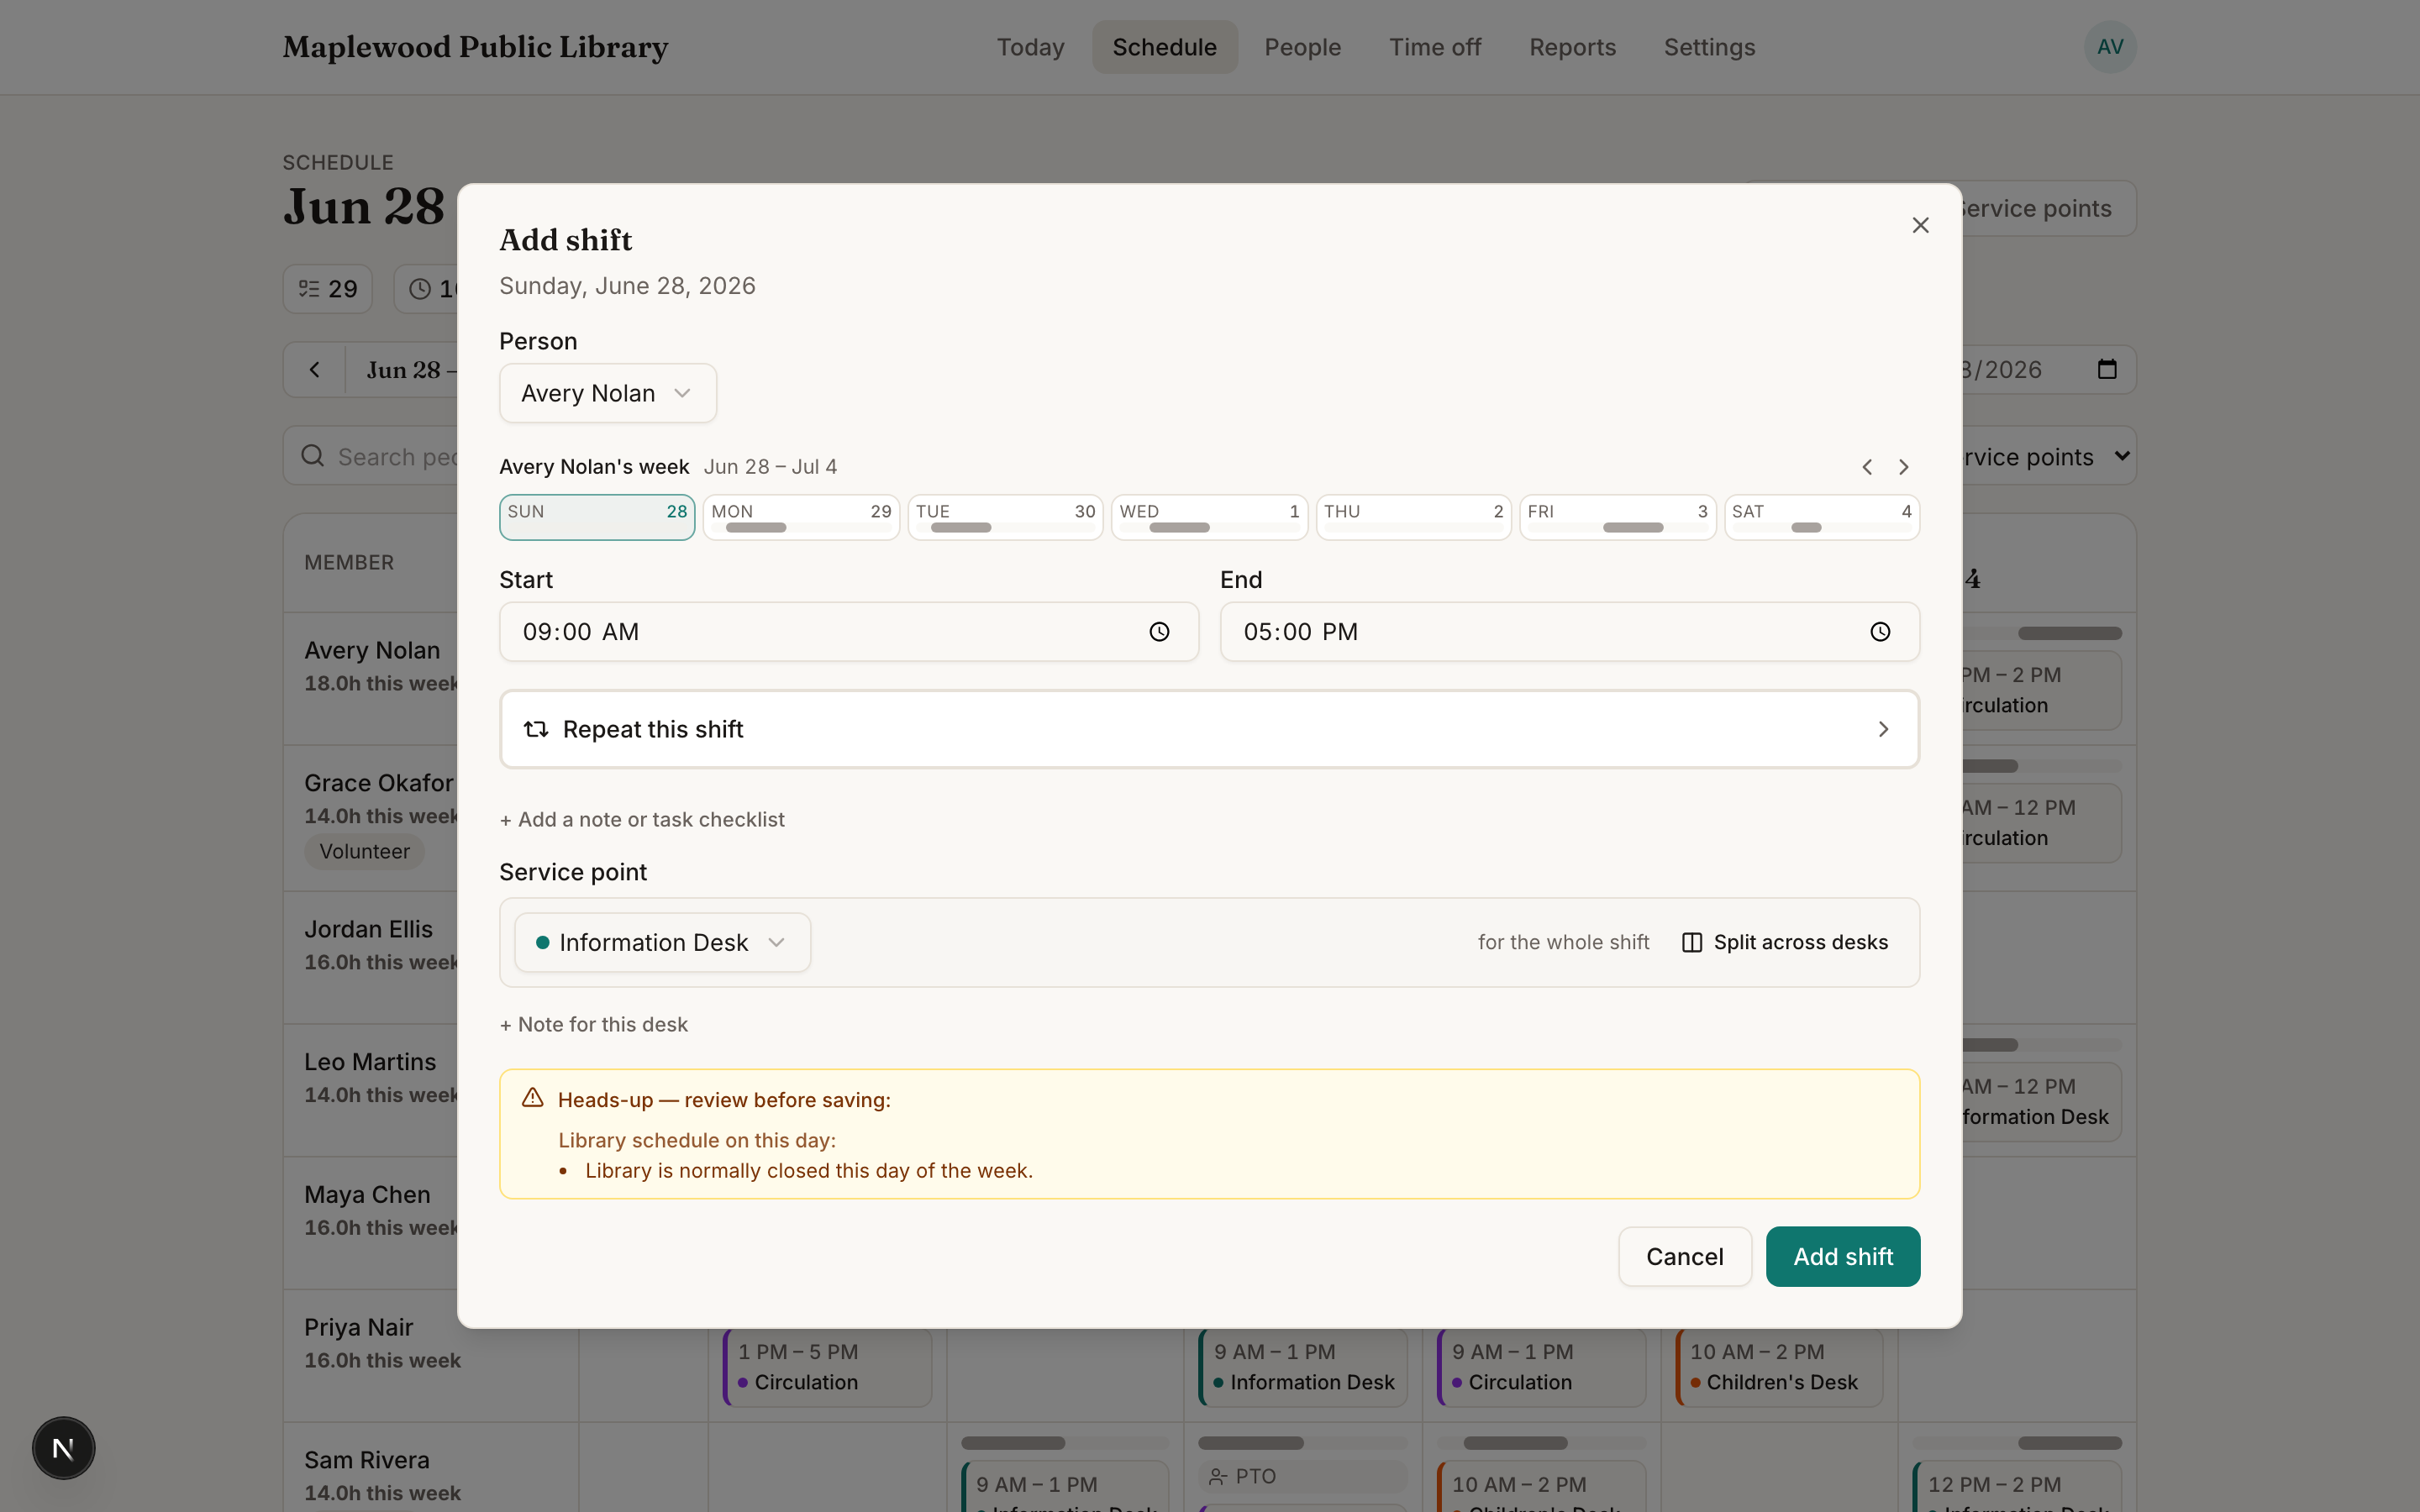Viewport: 2420px width, 1512px height.
Task: Click the shift count 29 chip
Action: click(x=328, y=289)
